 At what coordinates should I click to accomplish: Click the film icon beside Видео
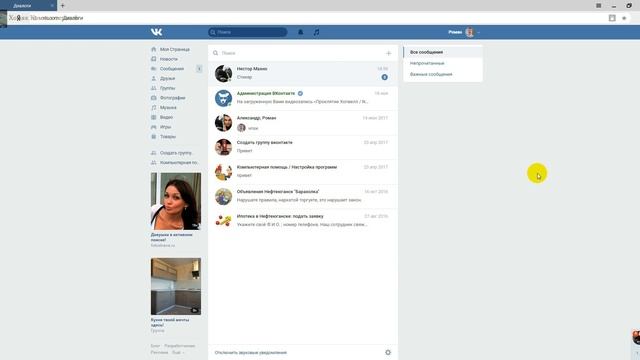pos(153,117)
